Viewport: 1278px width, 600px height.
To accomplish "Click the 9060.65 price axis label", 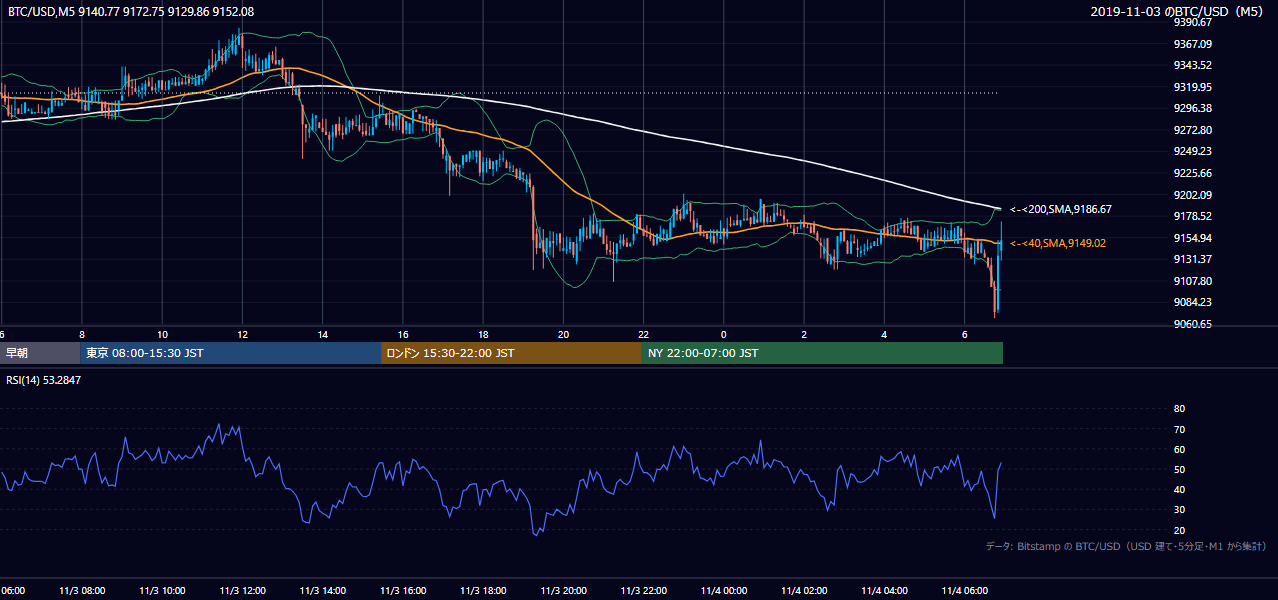I will tap(1194, 324).
